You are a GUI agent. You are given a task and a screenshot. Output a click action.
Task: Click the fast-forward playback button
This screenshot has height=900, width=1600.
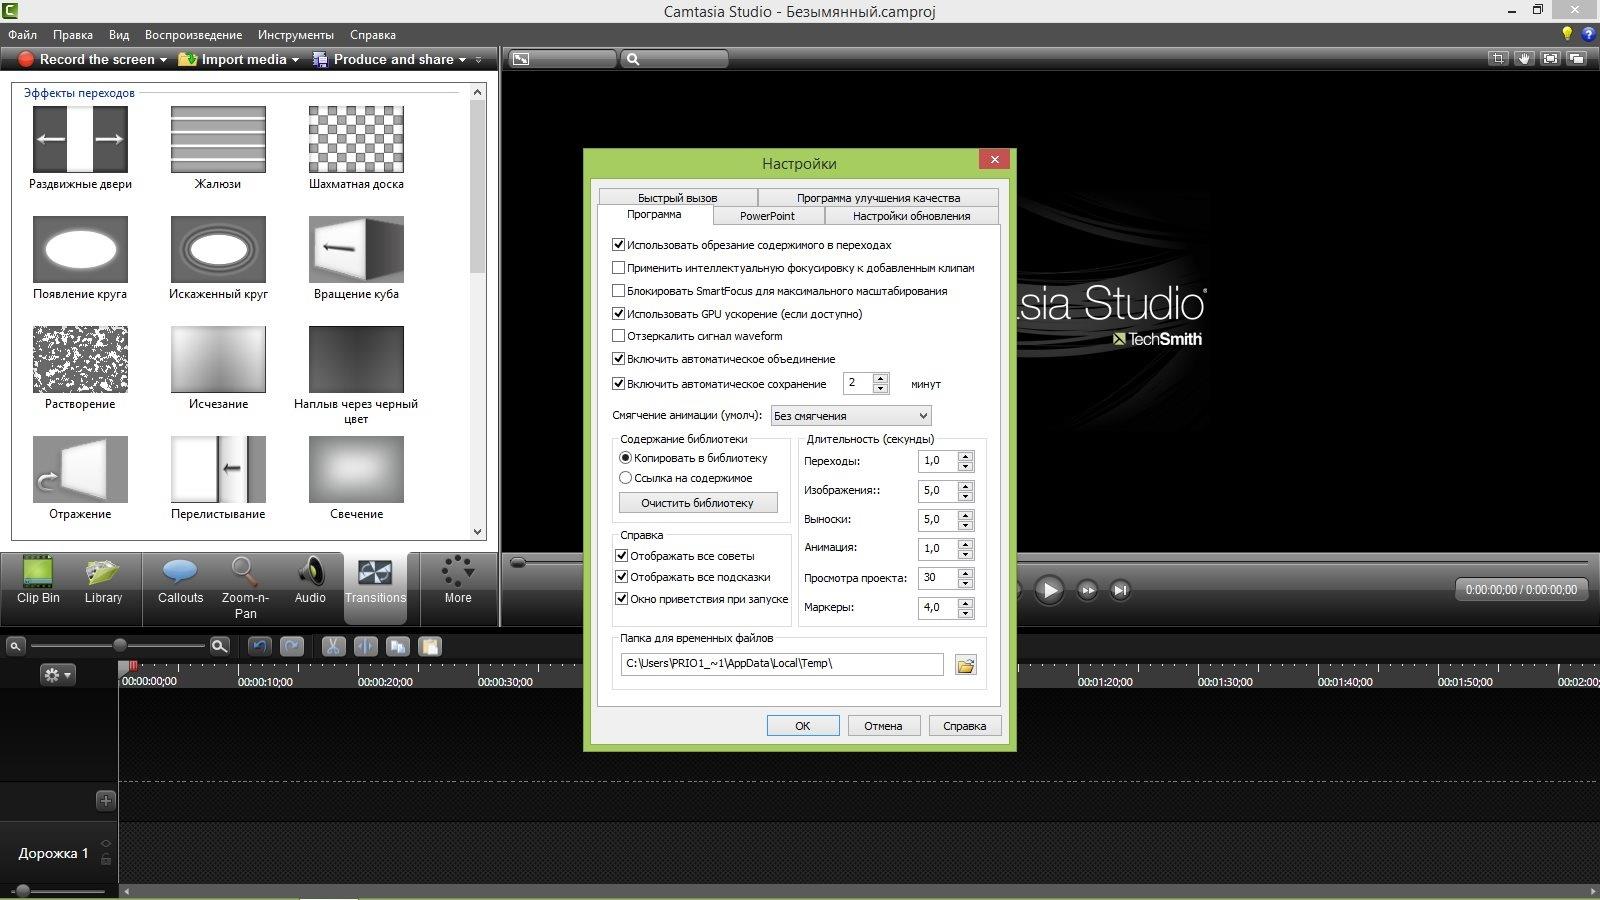tap(1088, 590)
